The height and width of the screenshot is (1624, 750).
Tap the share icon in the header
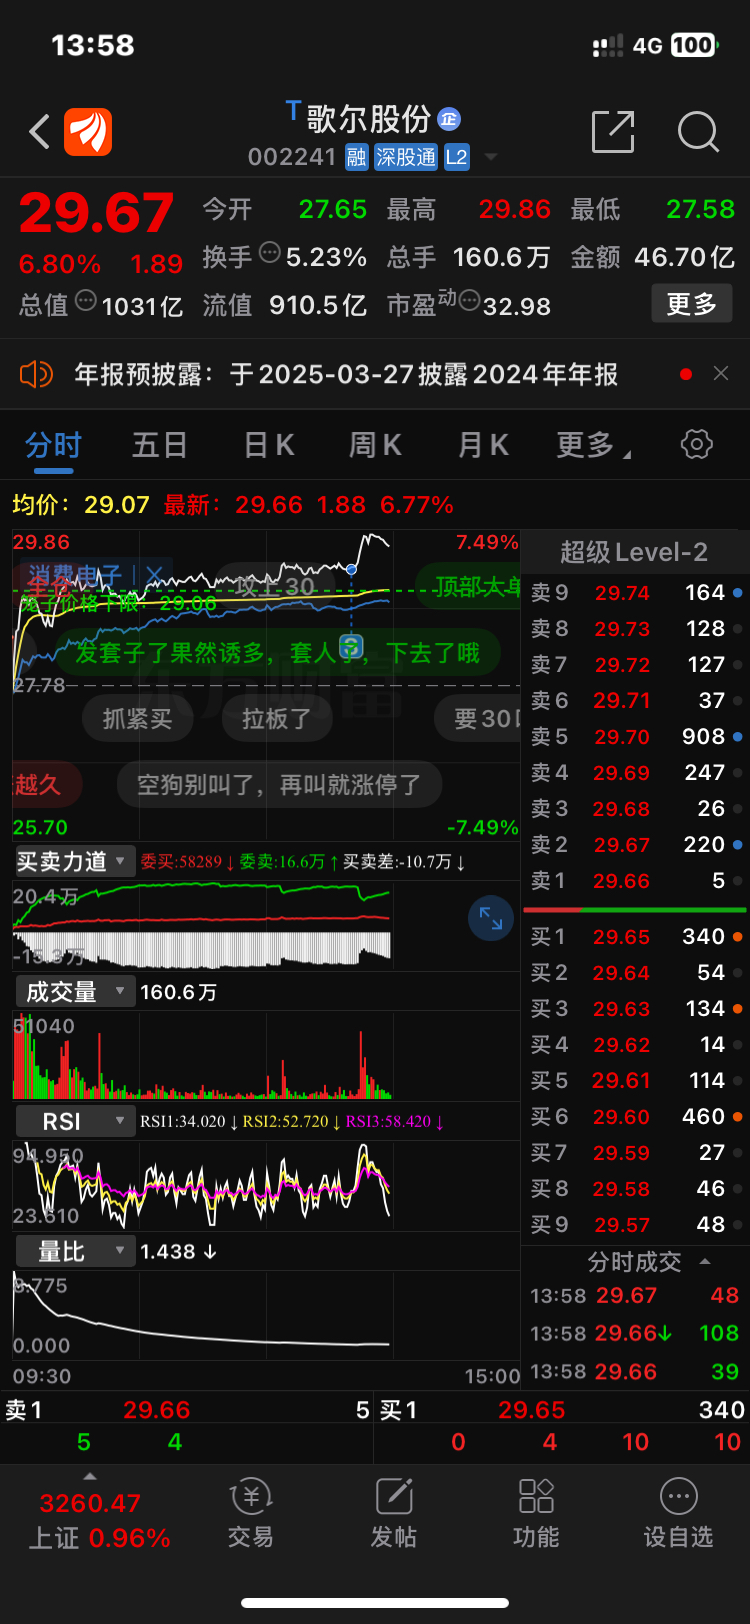pos(613,132)
